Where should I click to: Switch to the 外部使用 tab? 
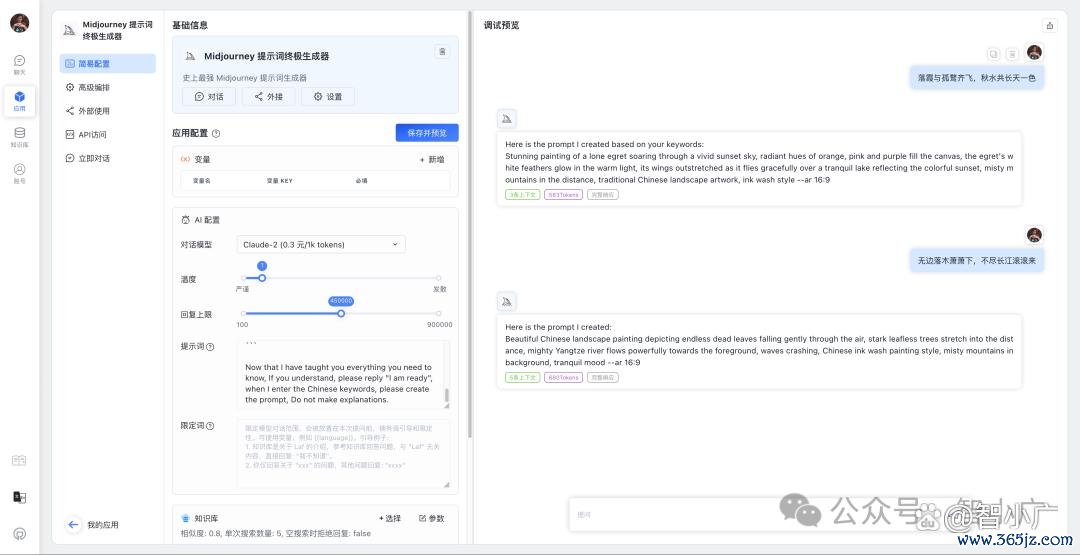coord(107,111)
